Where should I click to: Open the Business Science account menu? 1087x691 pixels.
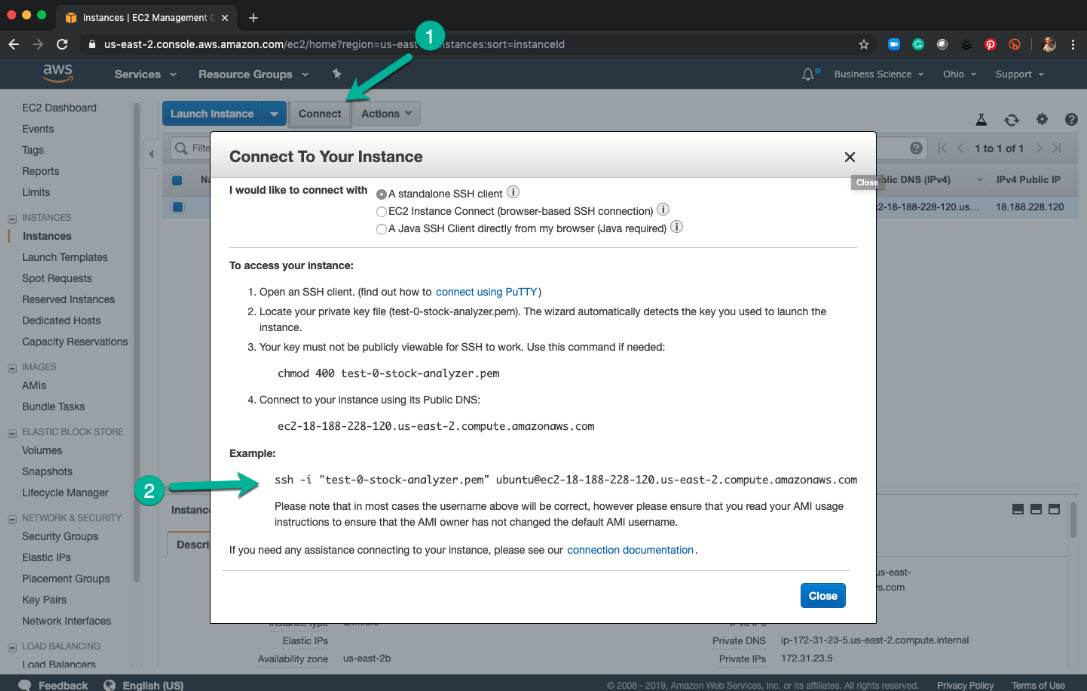pyautogui.click(x=878, y=74)
